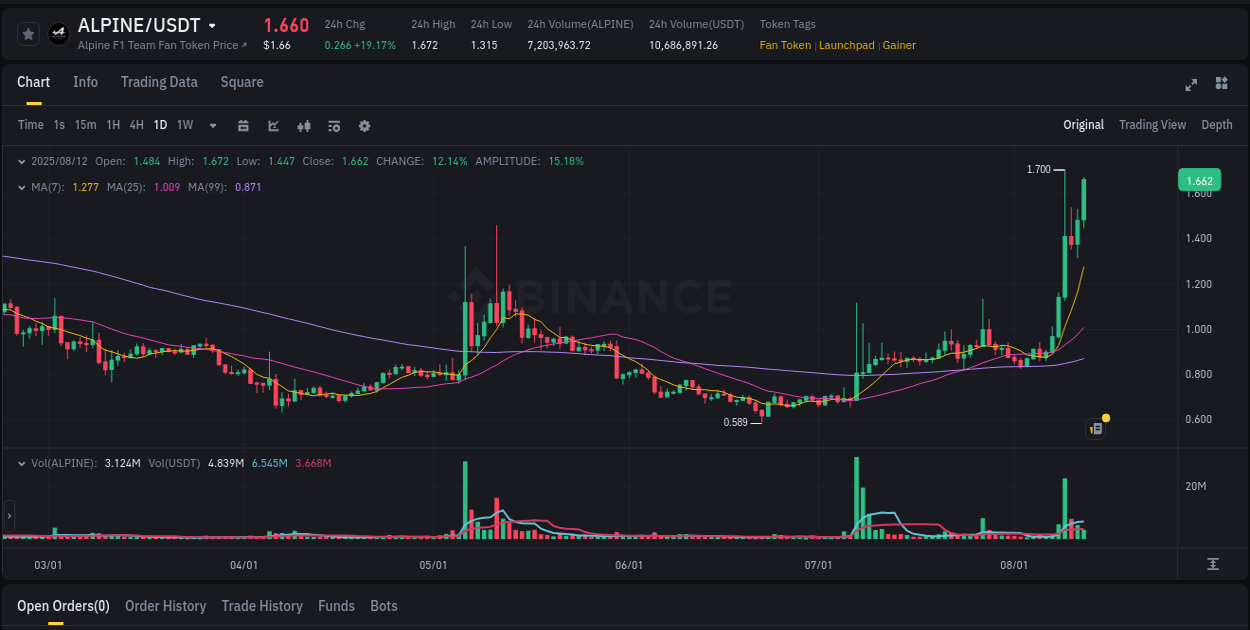Toggle the favorite star for ALPINE/USDT

tap(28, 33)
